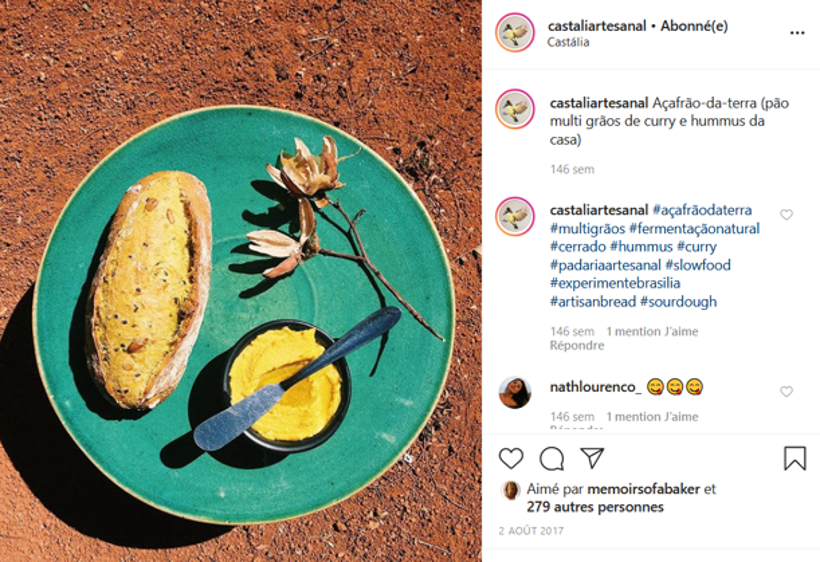The image size is (820, 562).
Task: Share the post via paper plane icon
Action: tap(593, 458)
